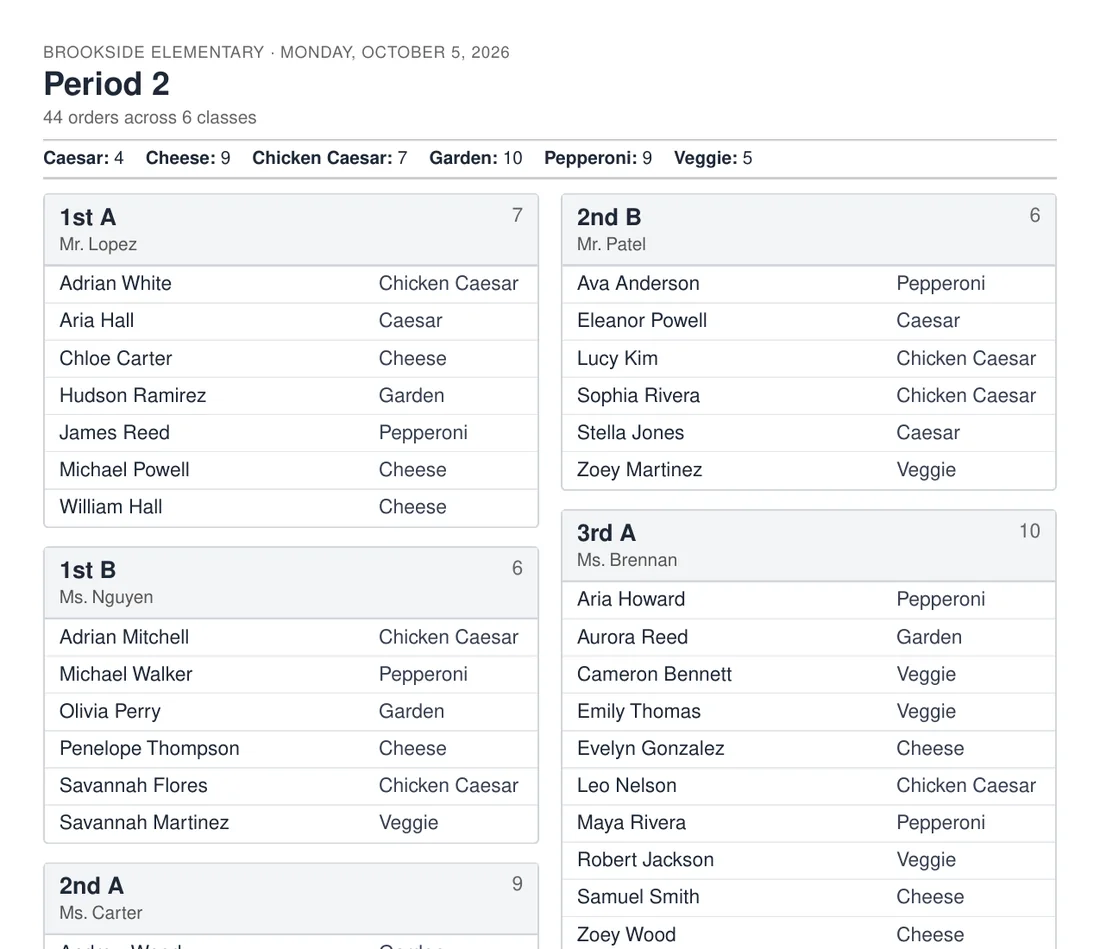Select the Chloe Carter row name
1100x949 pixels.
116,358
